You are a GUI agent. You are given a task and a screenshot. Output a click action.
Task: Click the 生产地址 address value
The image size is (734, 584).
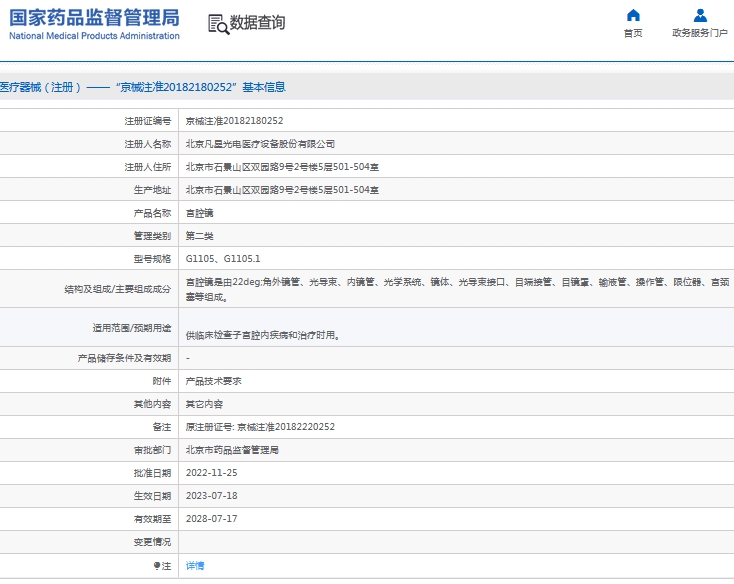(282, 190)
